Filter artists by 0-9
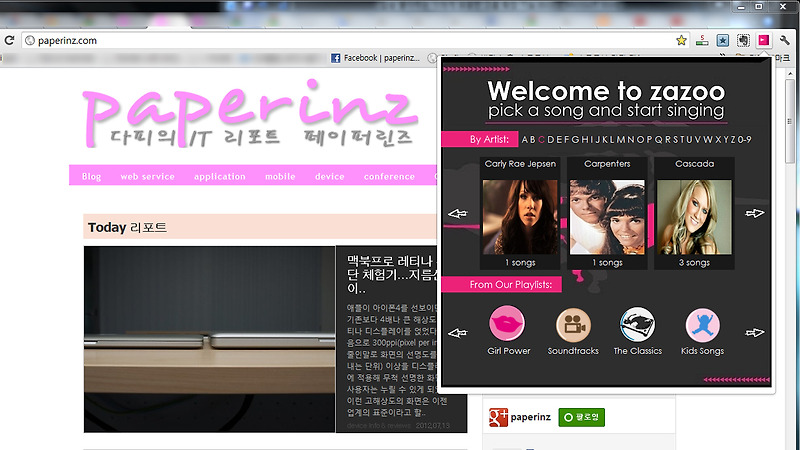The image size is (800, 450). (x=745, y=139)
